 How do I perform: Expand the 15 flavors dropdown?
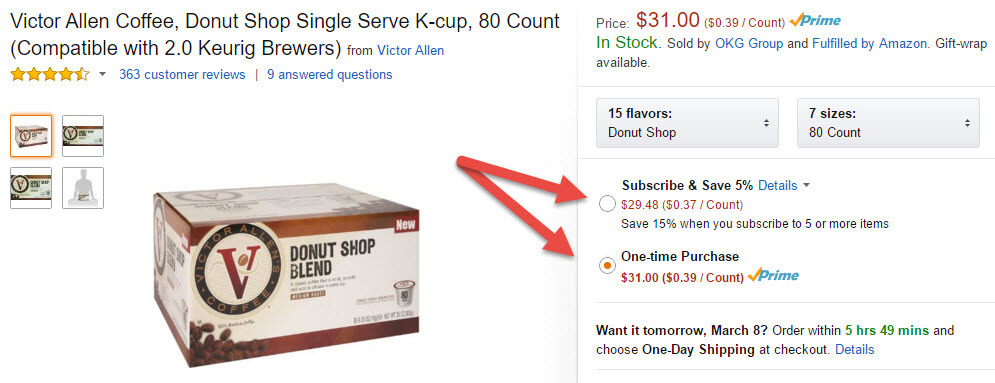(x=687, y=123)
